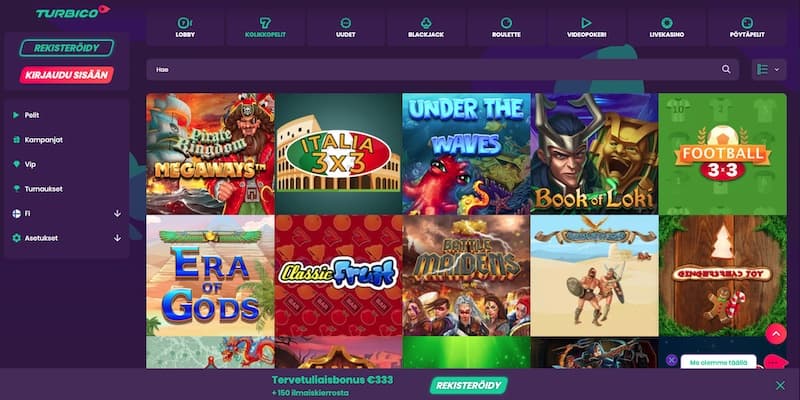
Task: Open the Book of Loki game thumbnail
Action: [594, 154]
